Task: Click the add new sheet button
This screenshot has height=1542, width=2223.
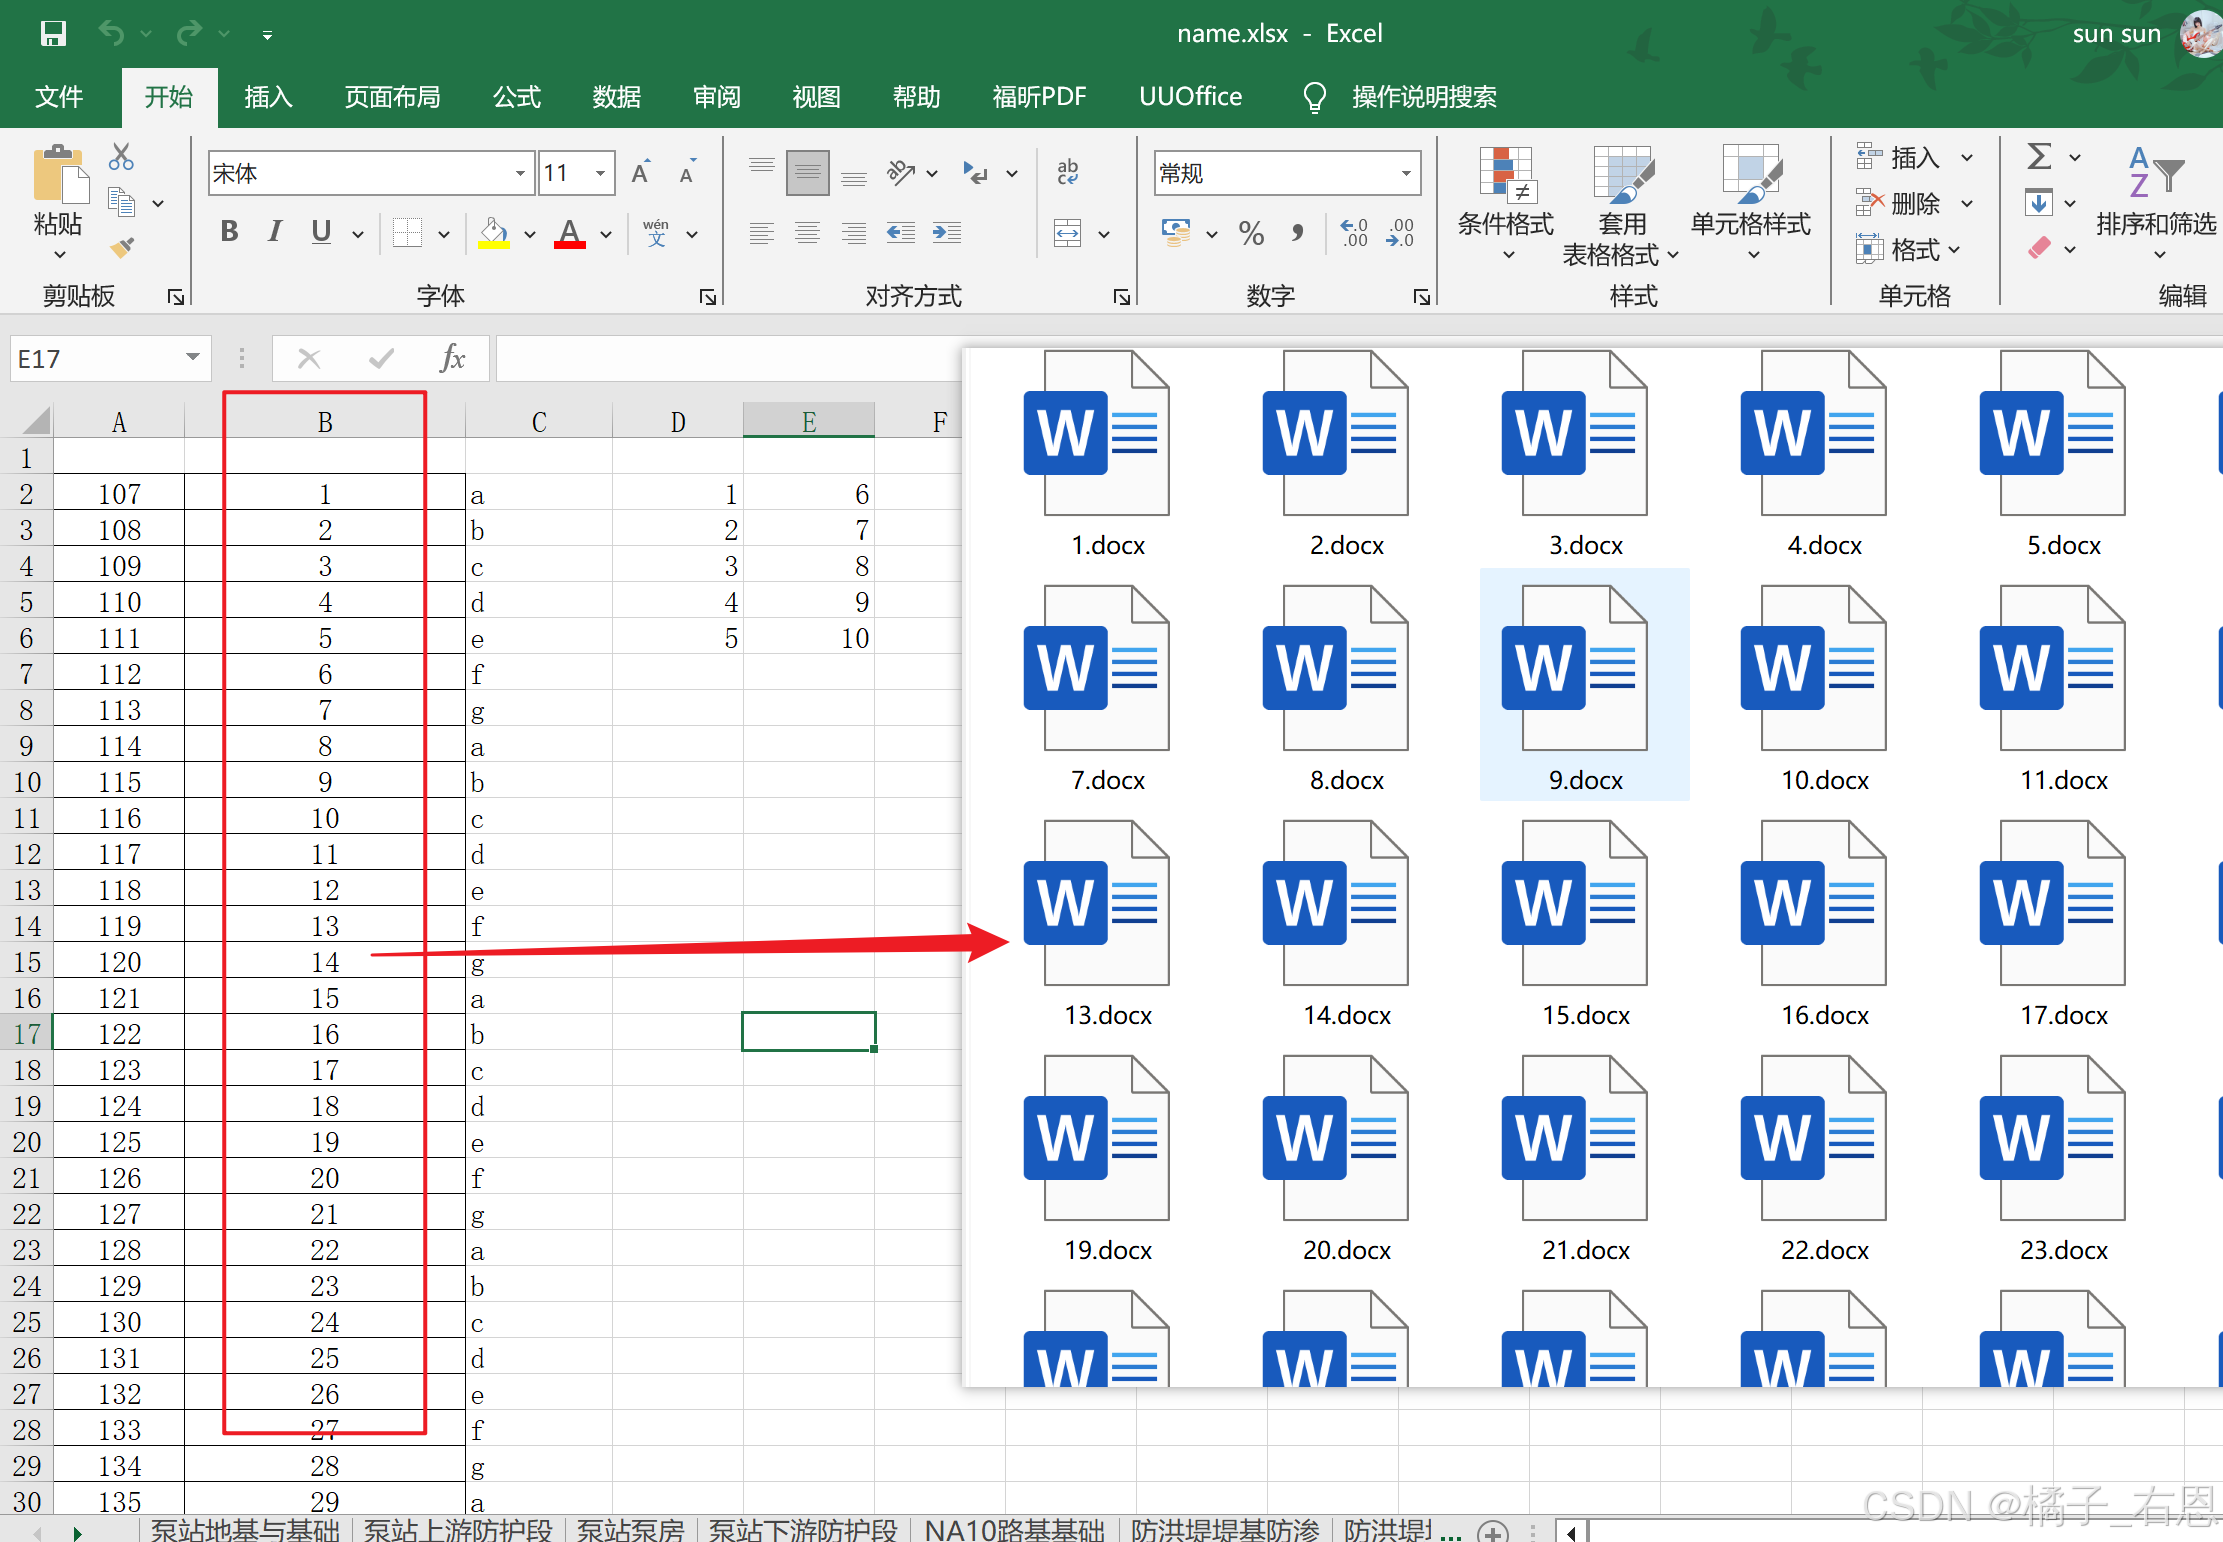Action: pyautogui.click(x=1494, y=1531)
